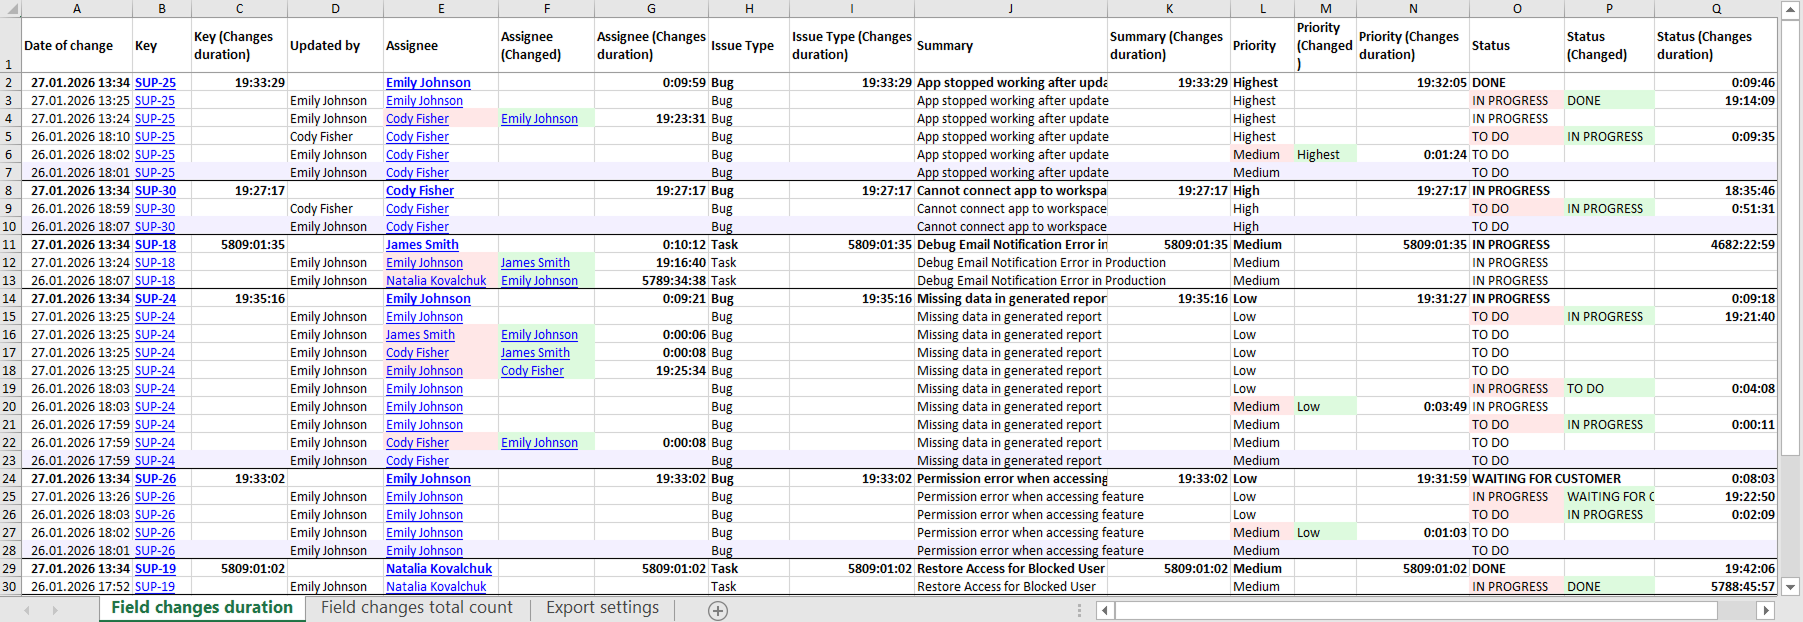The image size is (1803, 622).
Task: Open the bold James Smith assignee link in row 11
Action: 422,245
